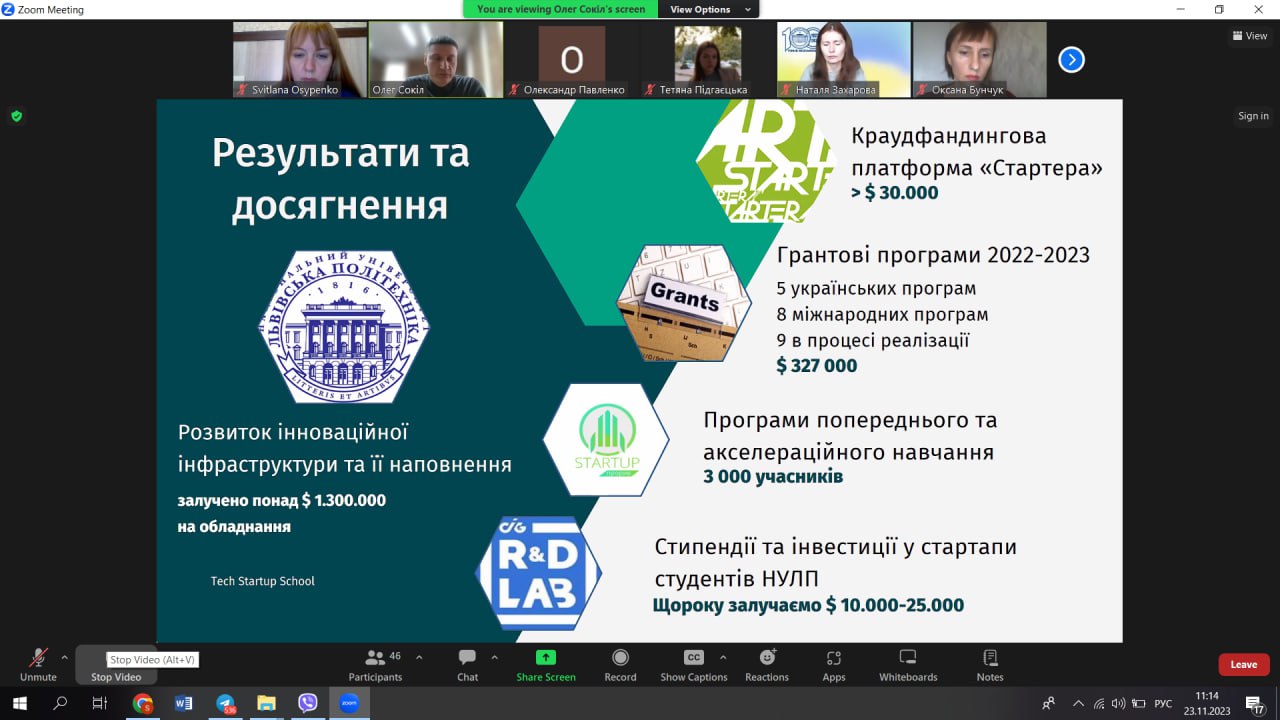Expand audio options arrow beside Unmute
Image resolution: width=1280 pixels, height=720 pixels.
(x=65, y=657)
